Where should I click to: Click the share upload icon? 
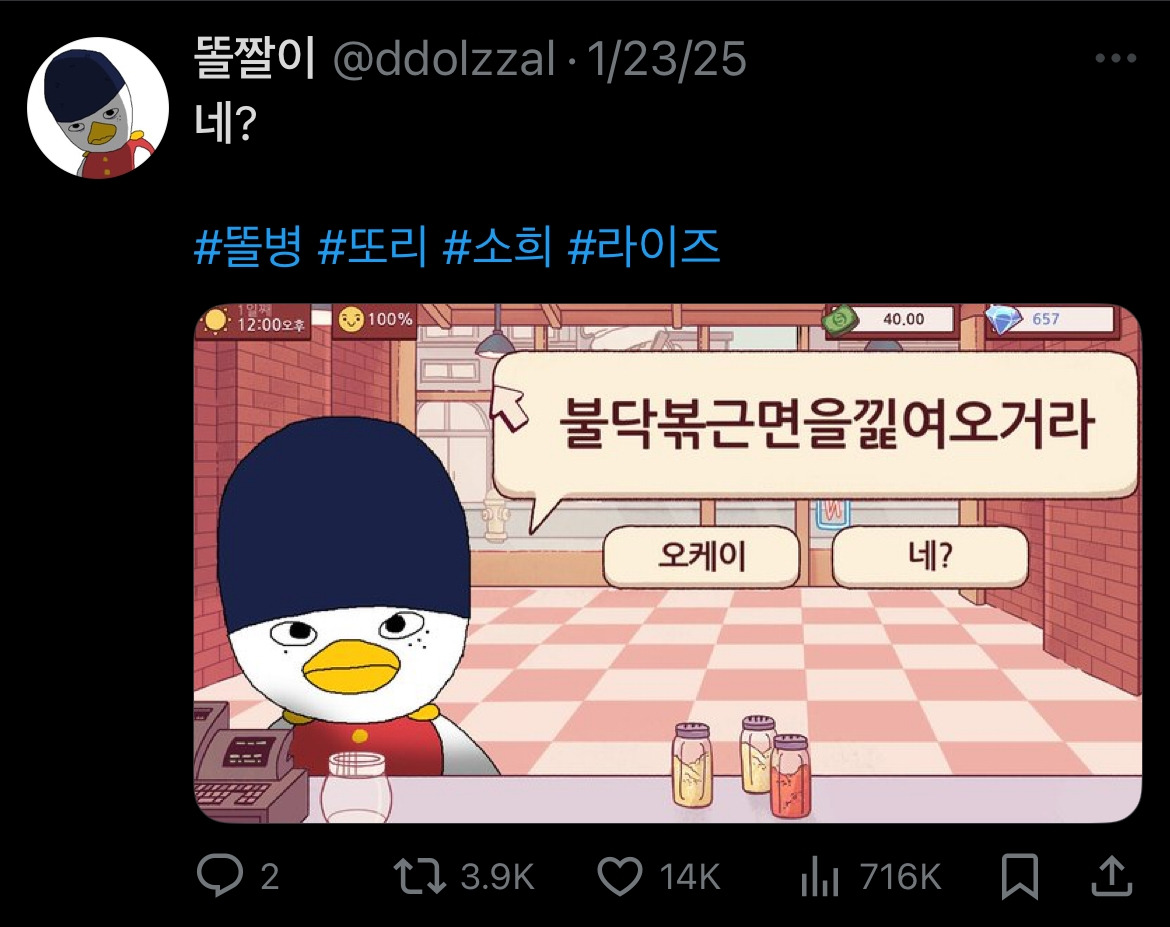click(1112, 876)
